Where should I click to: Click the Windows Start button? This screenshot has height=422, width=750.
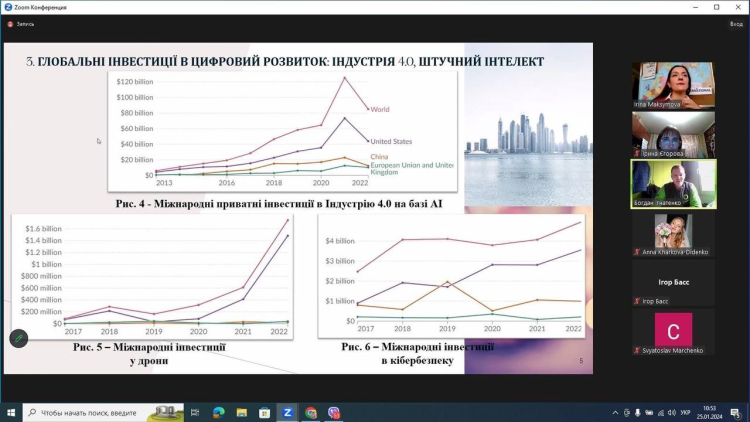(11, 411)
